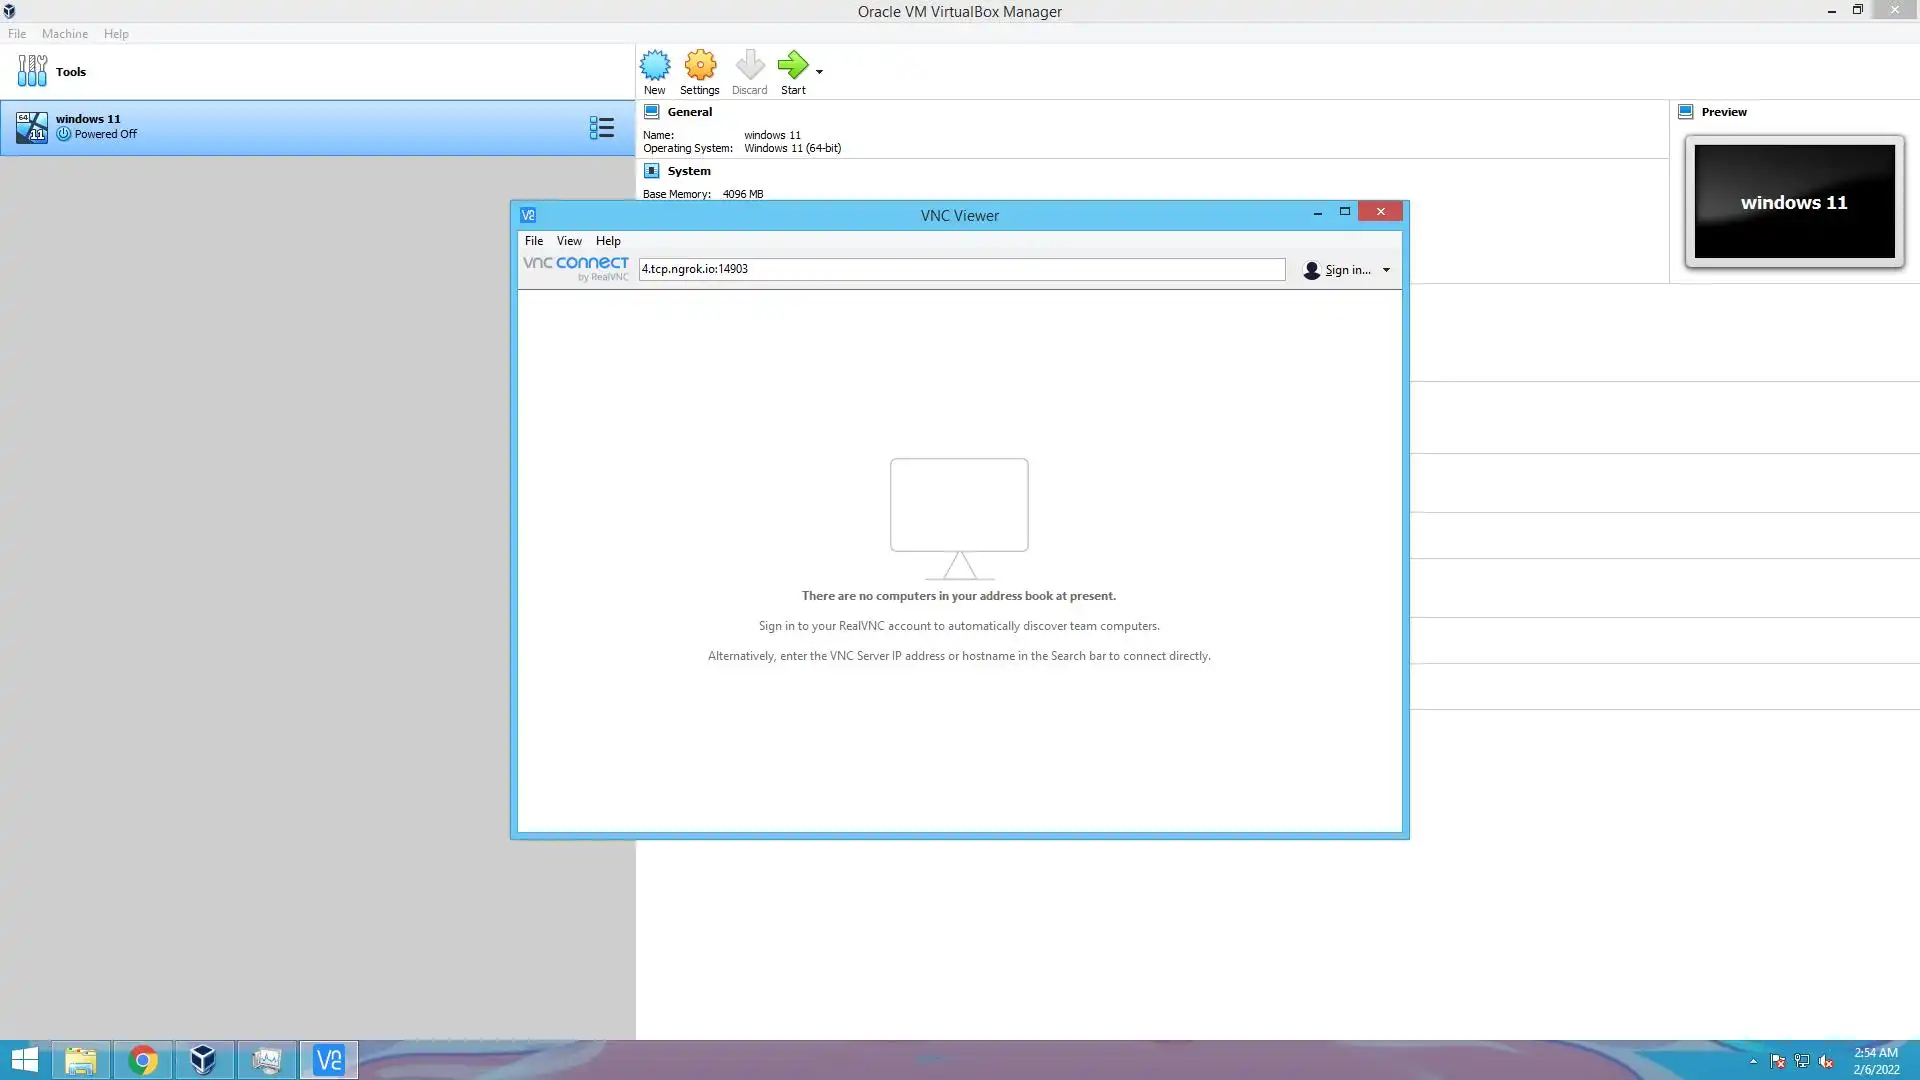This screenshot has width=1920, height=1080.
Task: Expand the Sign in dropdown arrow
Action: (1386, 270)
